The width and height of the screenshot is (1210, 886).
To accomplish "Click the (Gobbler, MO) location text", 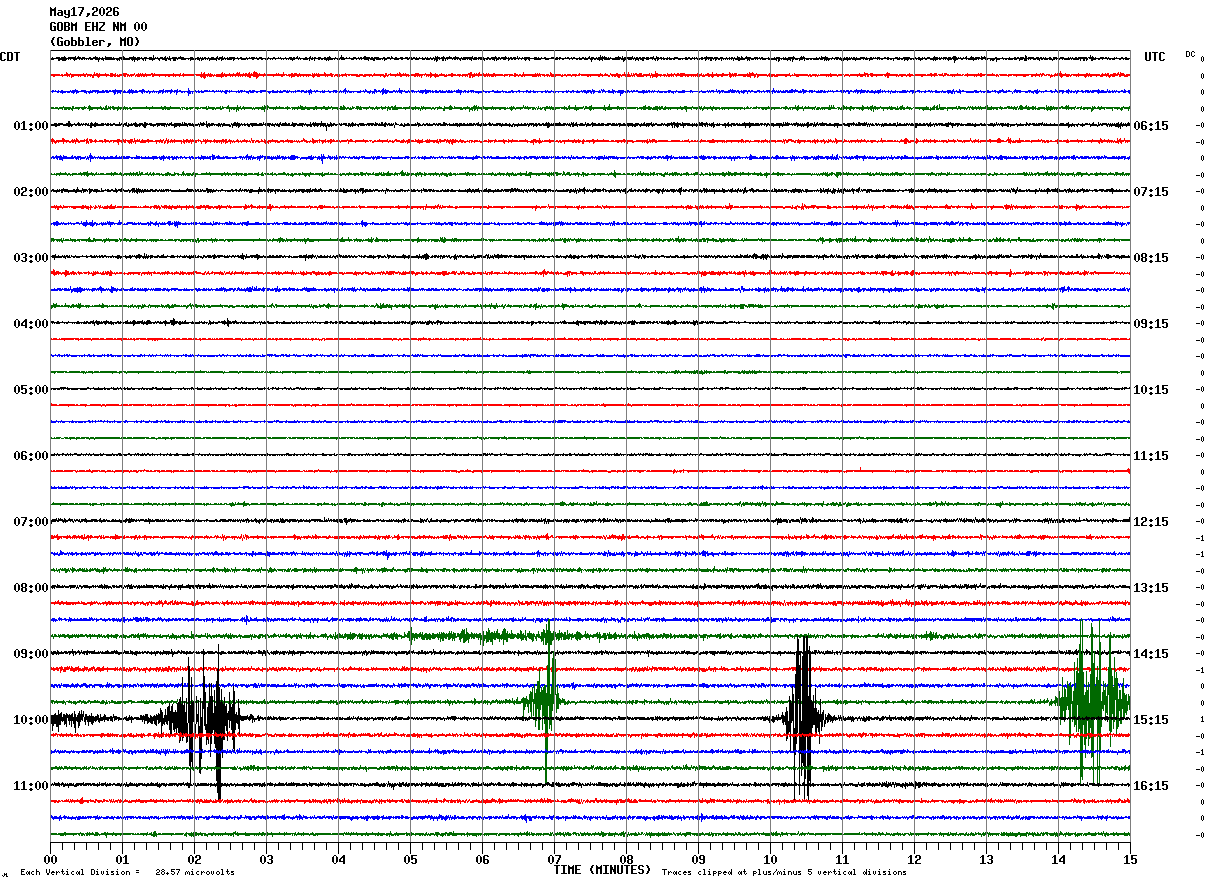I will (x=95, y=42).
